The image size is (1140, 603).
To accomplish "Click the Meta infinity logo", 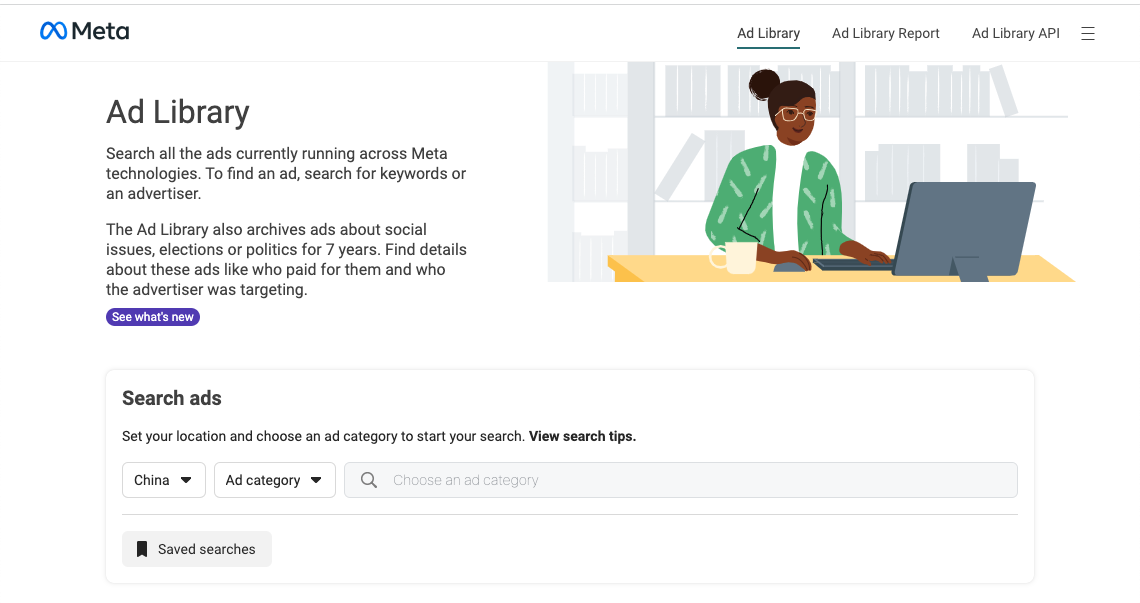I will 52,31.
